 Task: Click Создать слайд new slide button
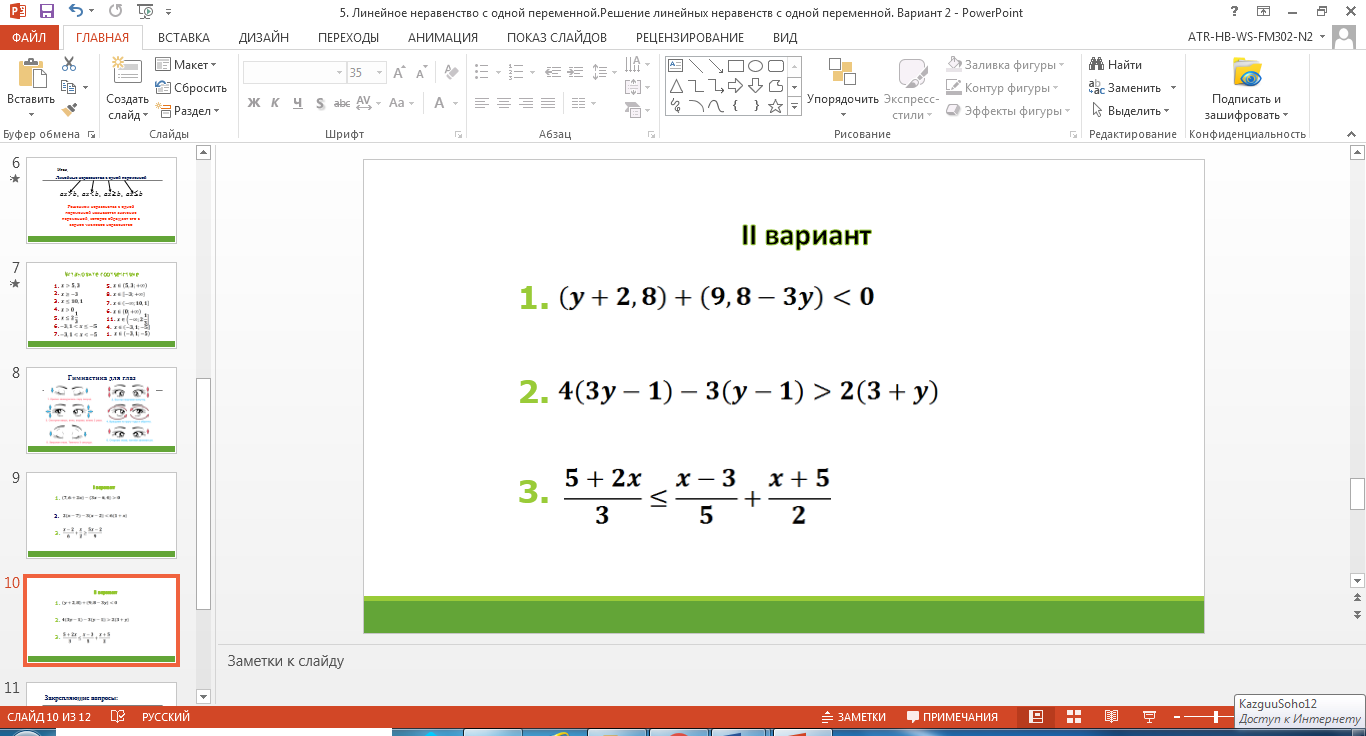128,88
